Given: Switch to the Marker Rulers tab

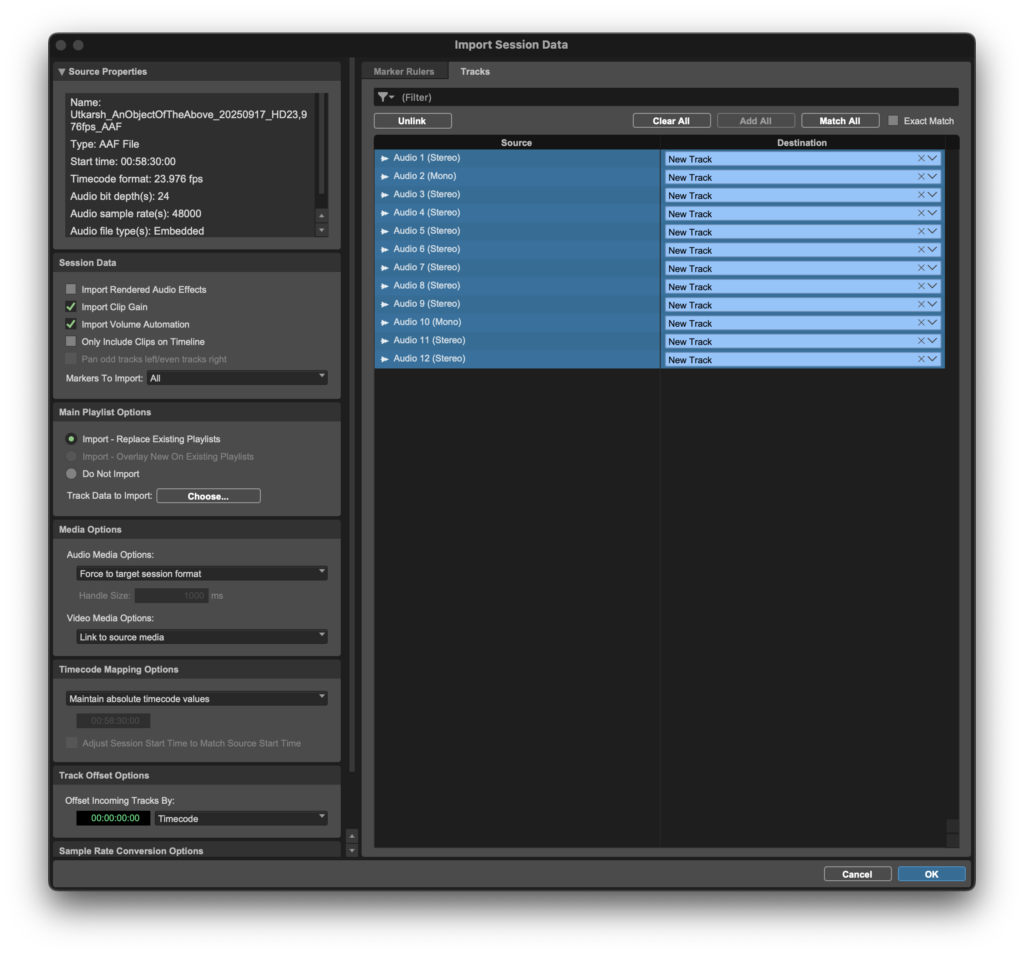Looking at the screenshot, I should [x=404, y=72].
